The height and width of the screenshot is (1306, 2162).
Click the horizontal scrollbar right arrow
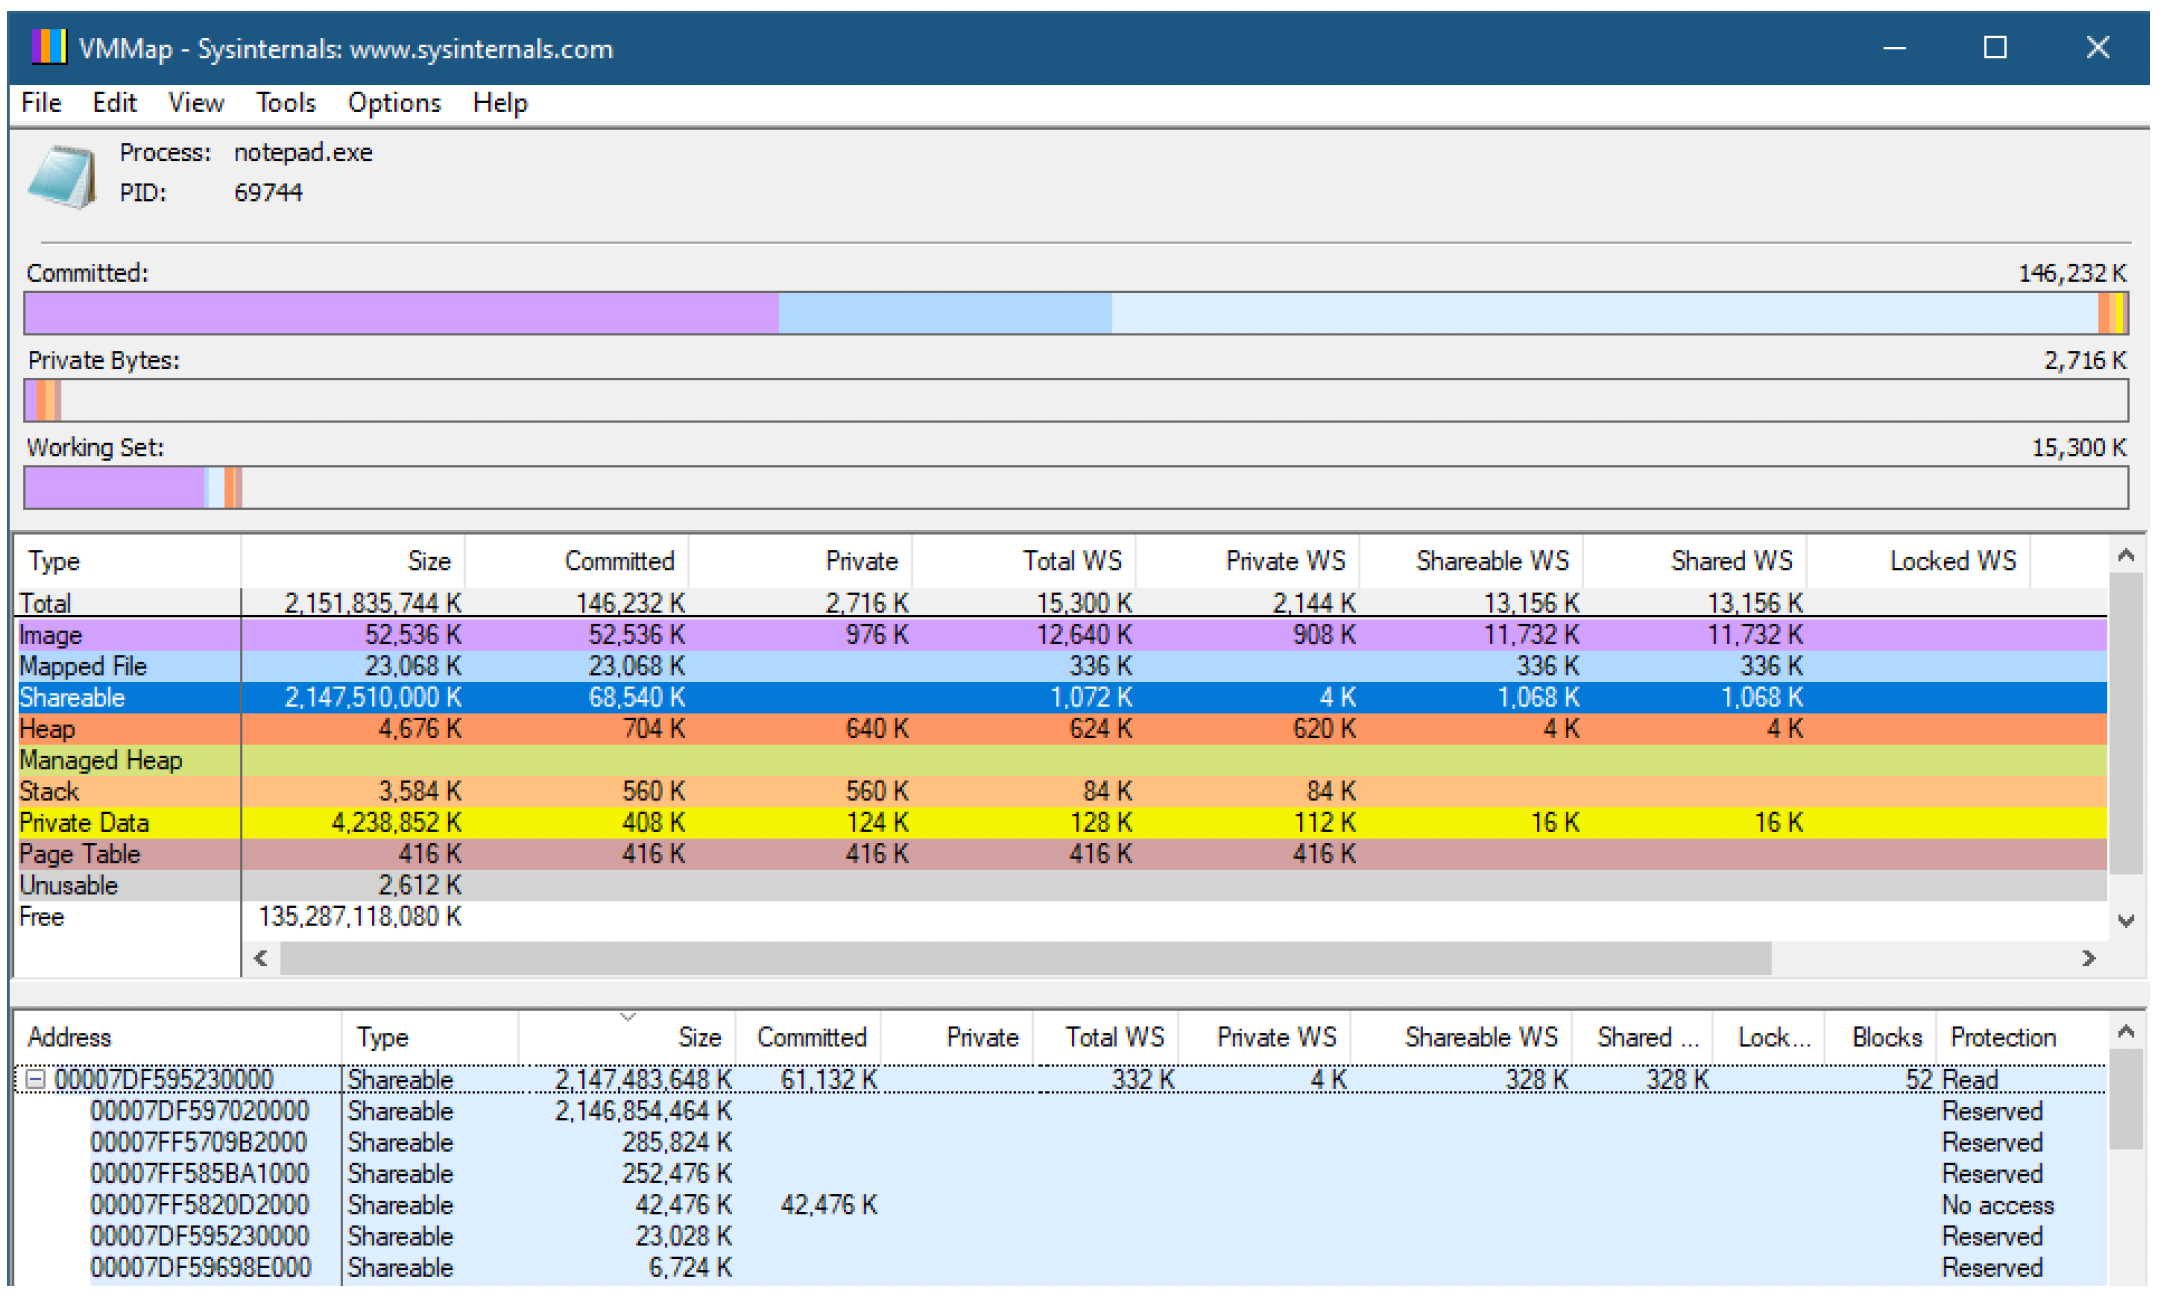(x=2088, y=958)
